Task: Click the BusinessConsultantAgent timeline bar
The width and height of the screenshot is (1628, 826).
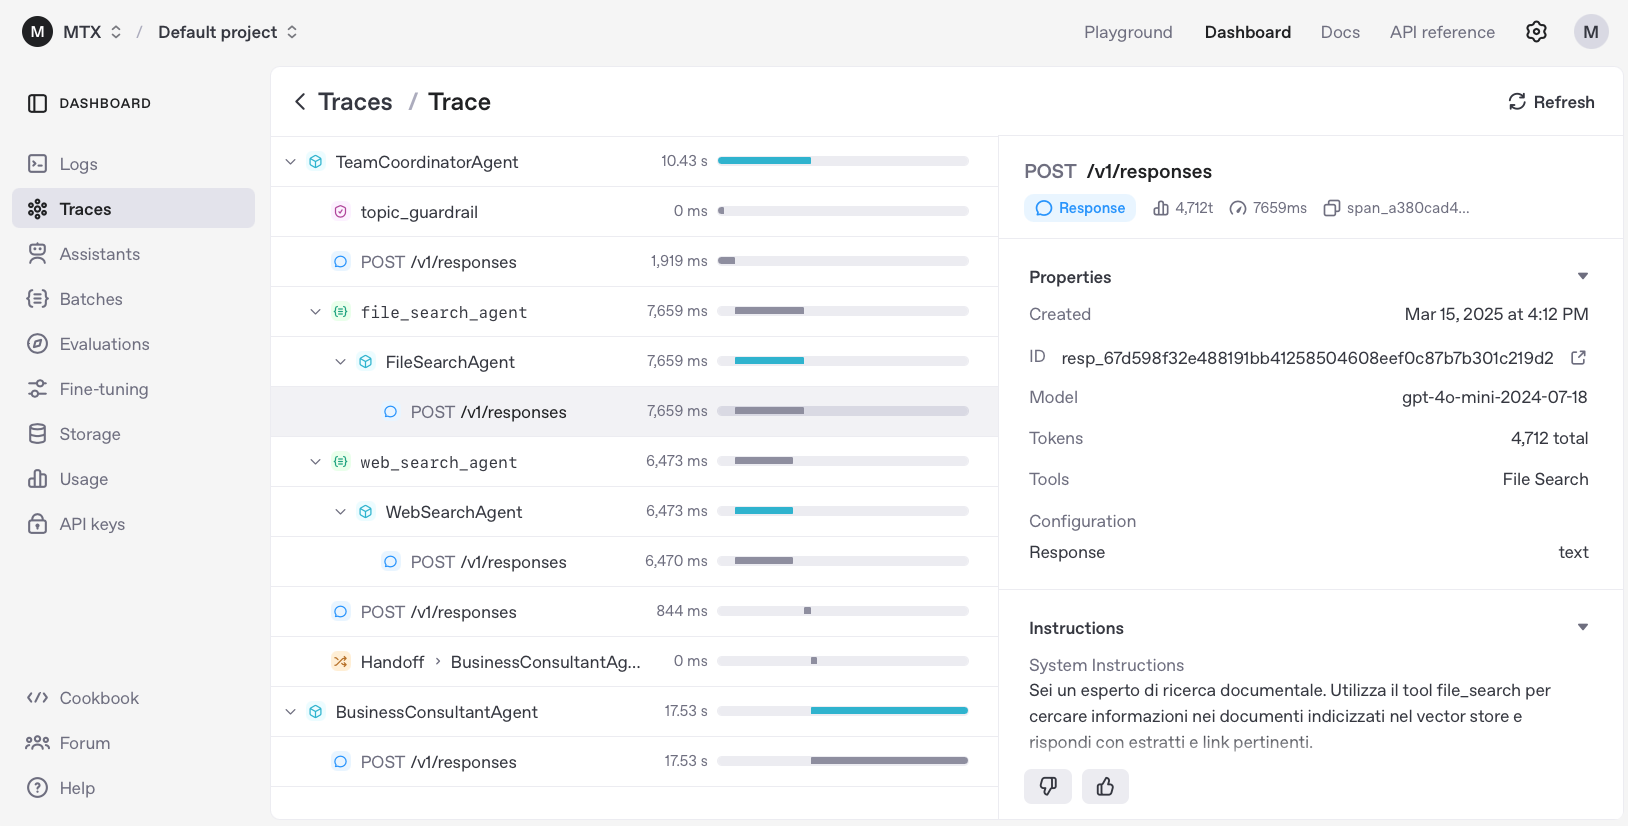Action: pos(888,711)
